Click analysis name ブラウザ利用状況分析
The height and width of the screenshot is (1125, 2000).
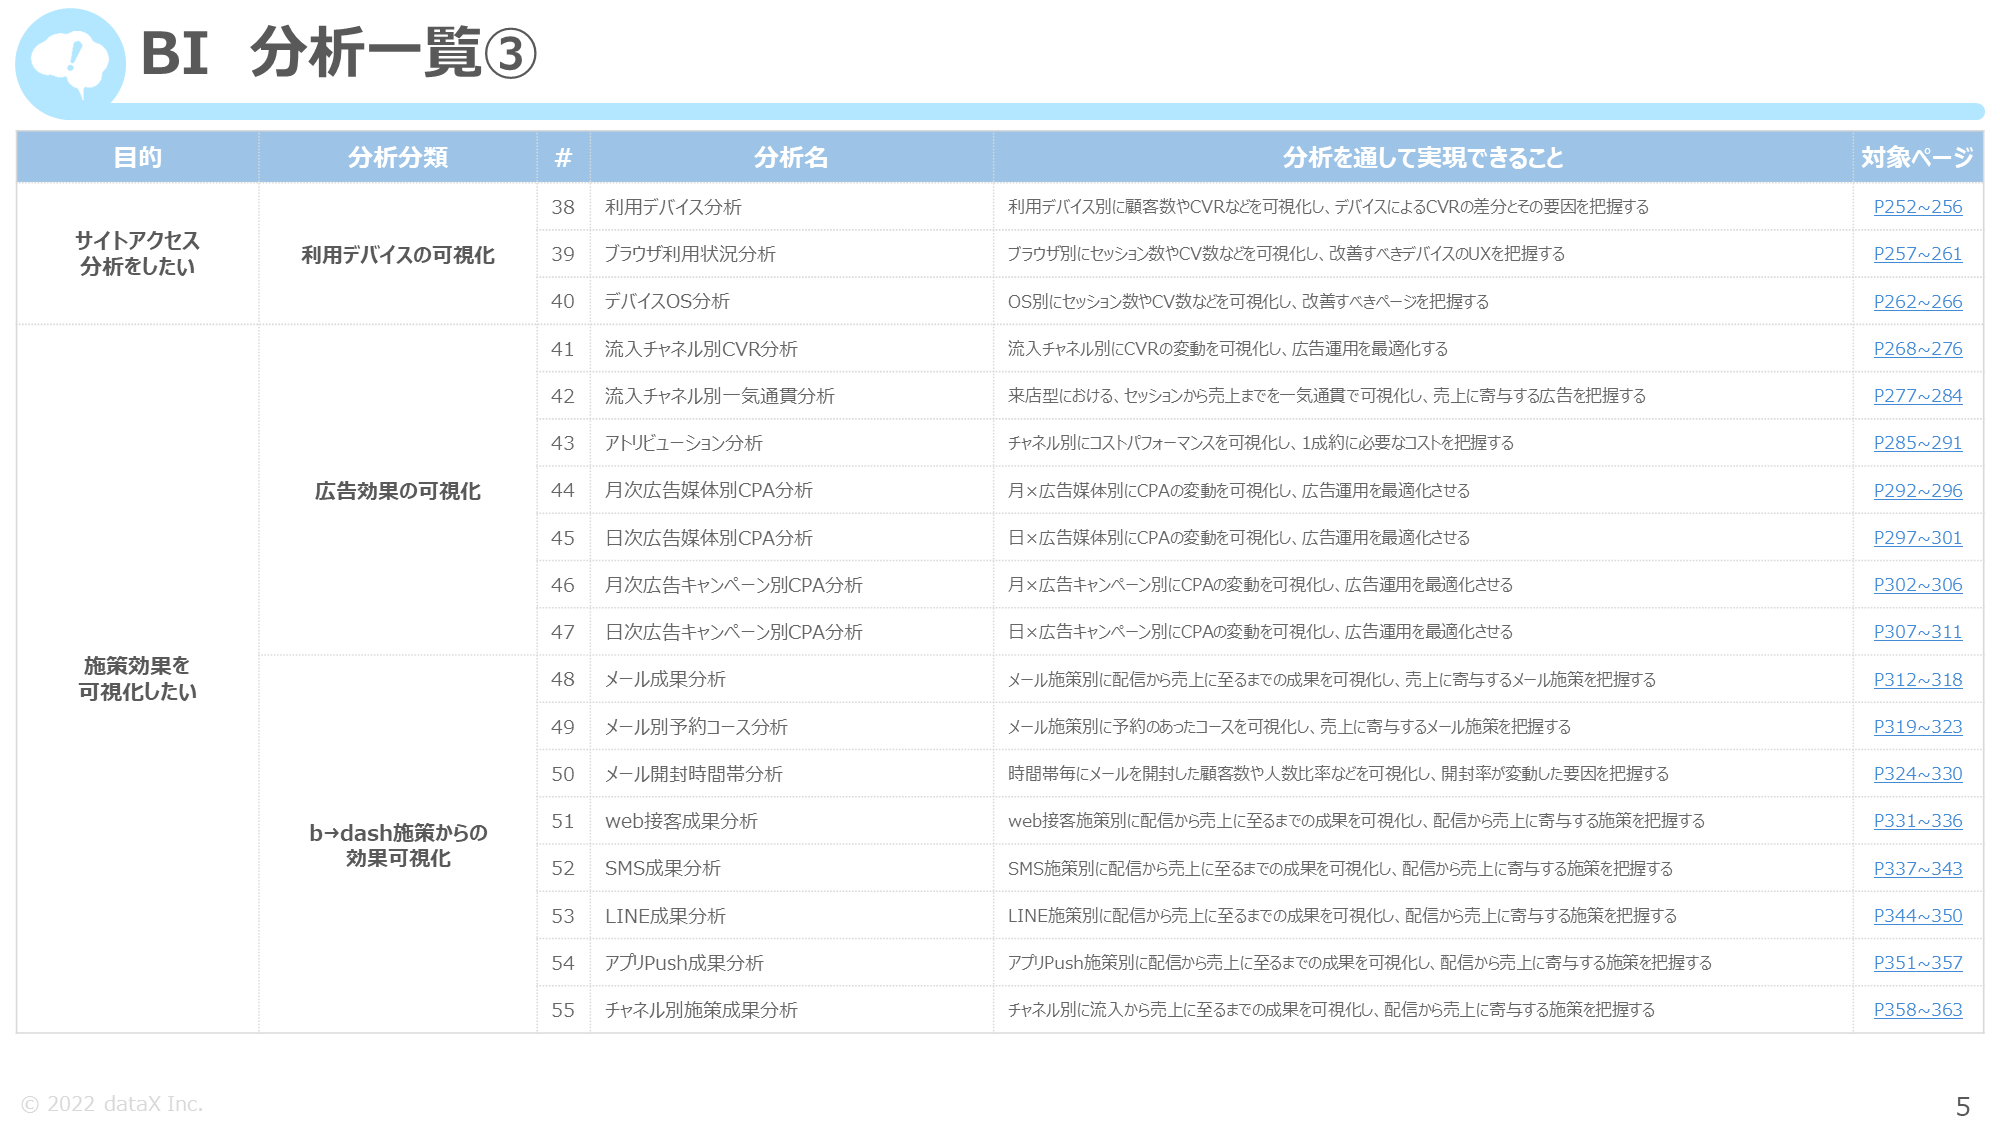click(x=690, y=254)
